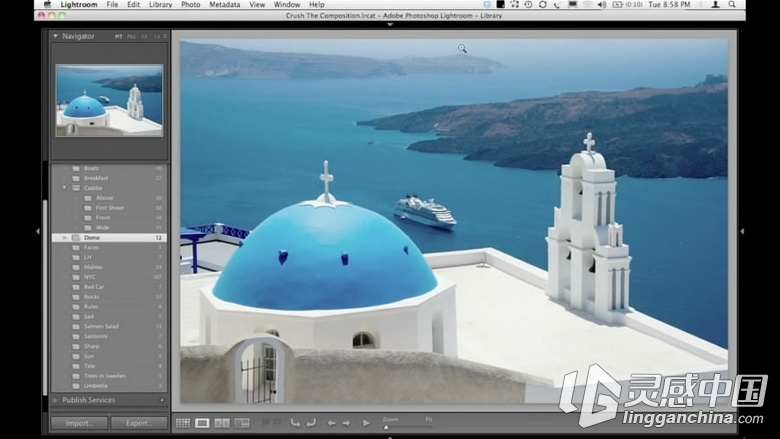The width and height of the screenshot is (780, 439).
Task: Adjust the Zoom slider handle
Action: pyautogui.click(x=386, y=427)
